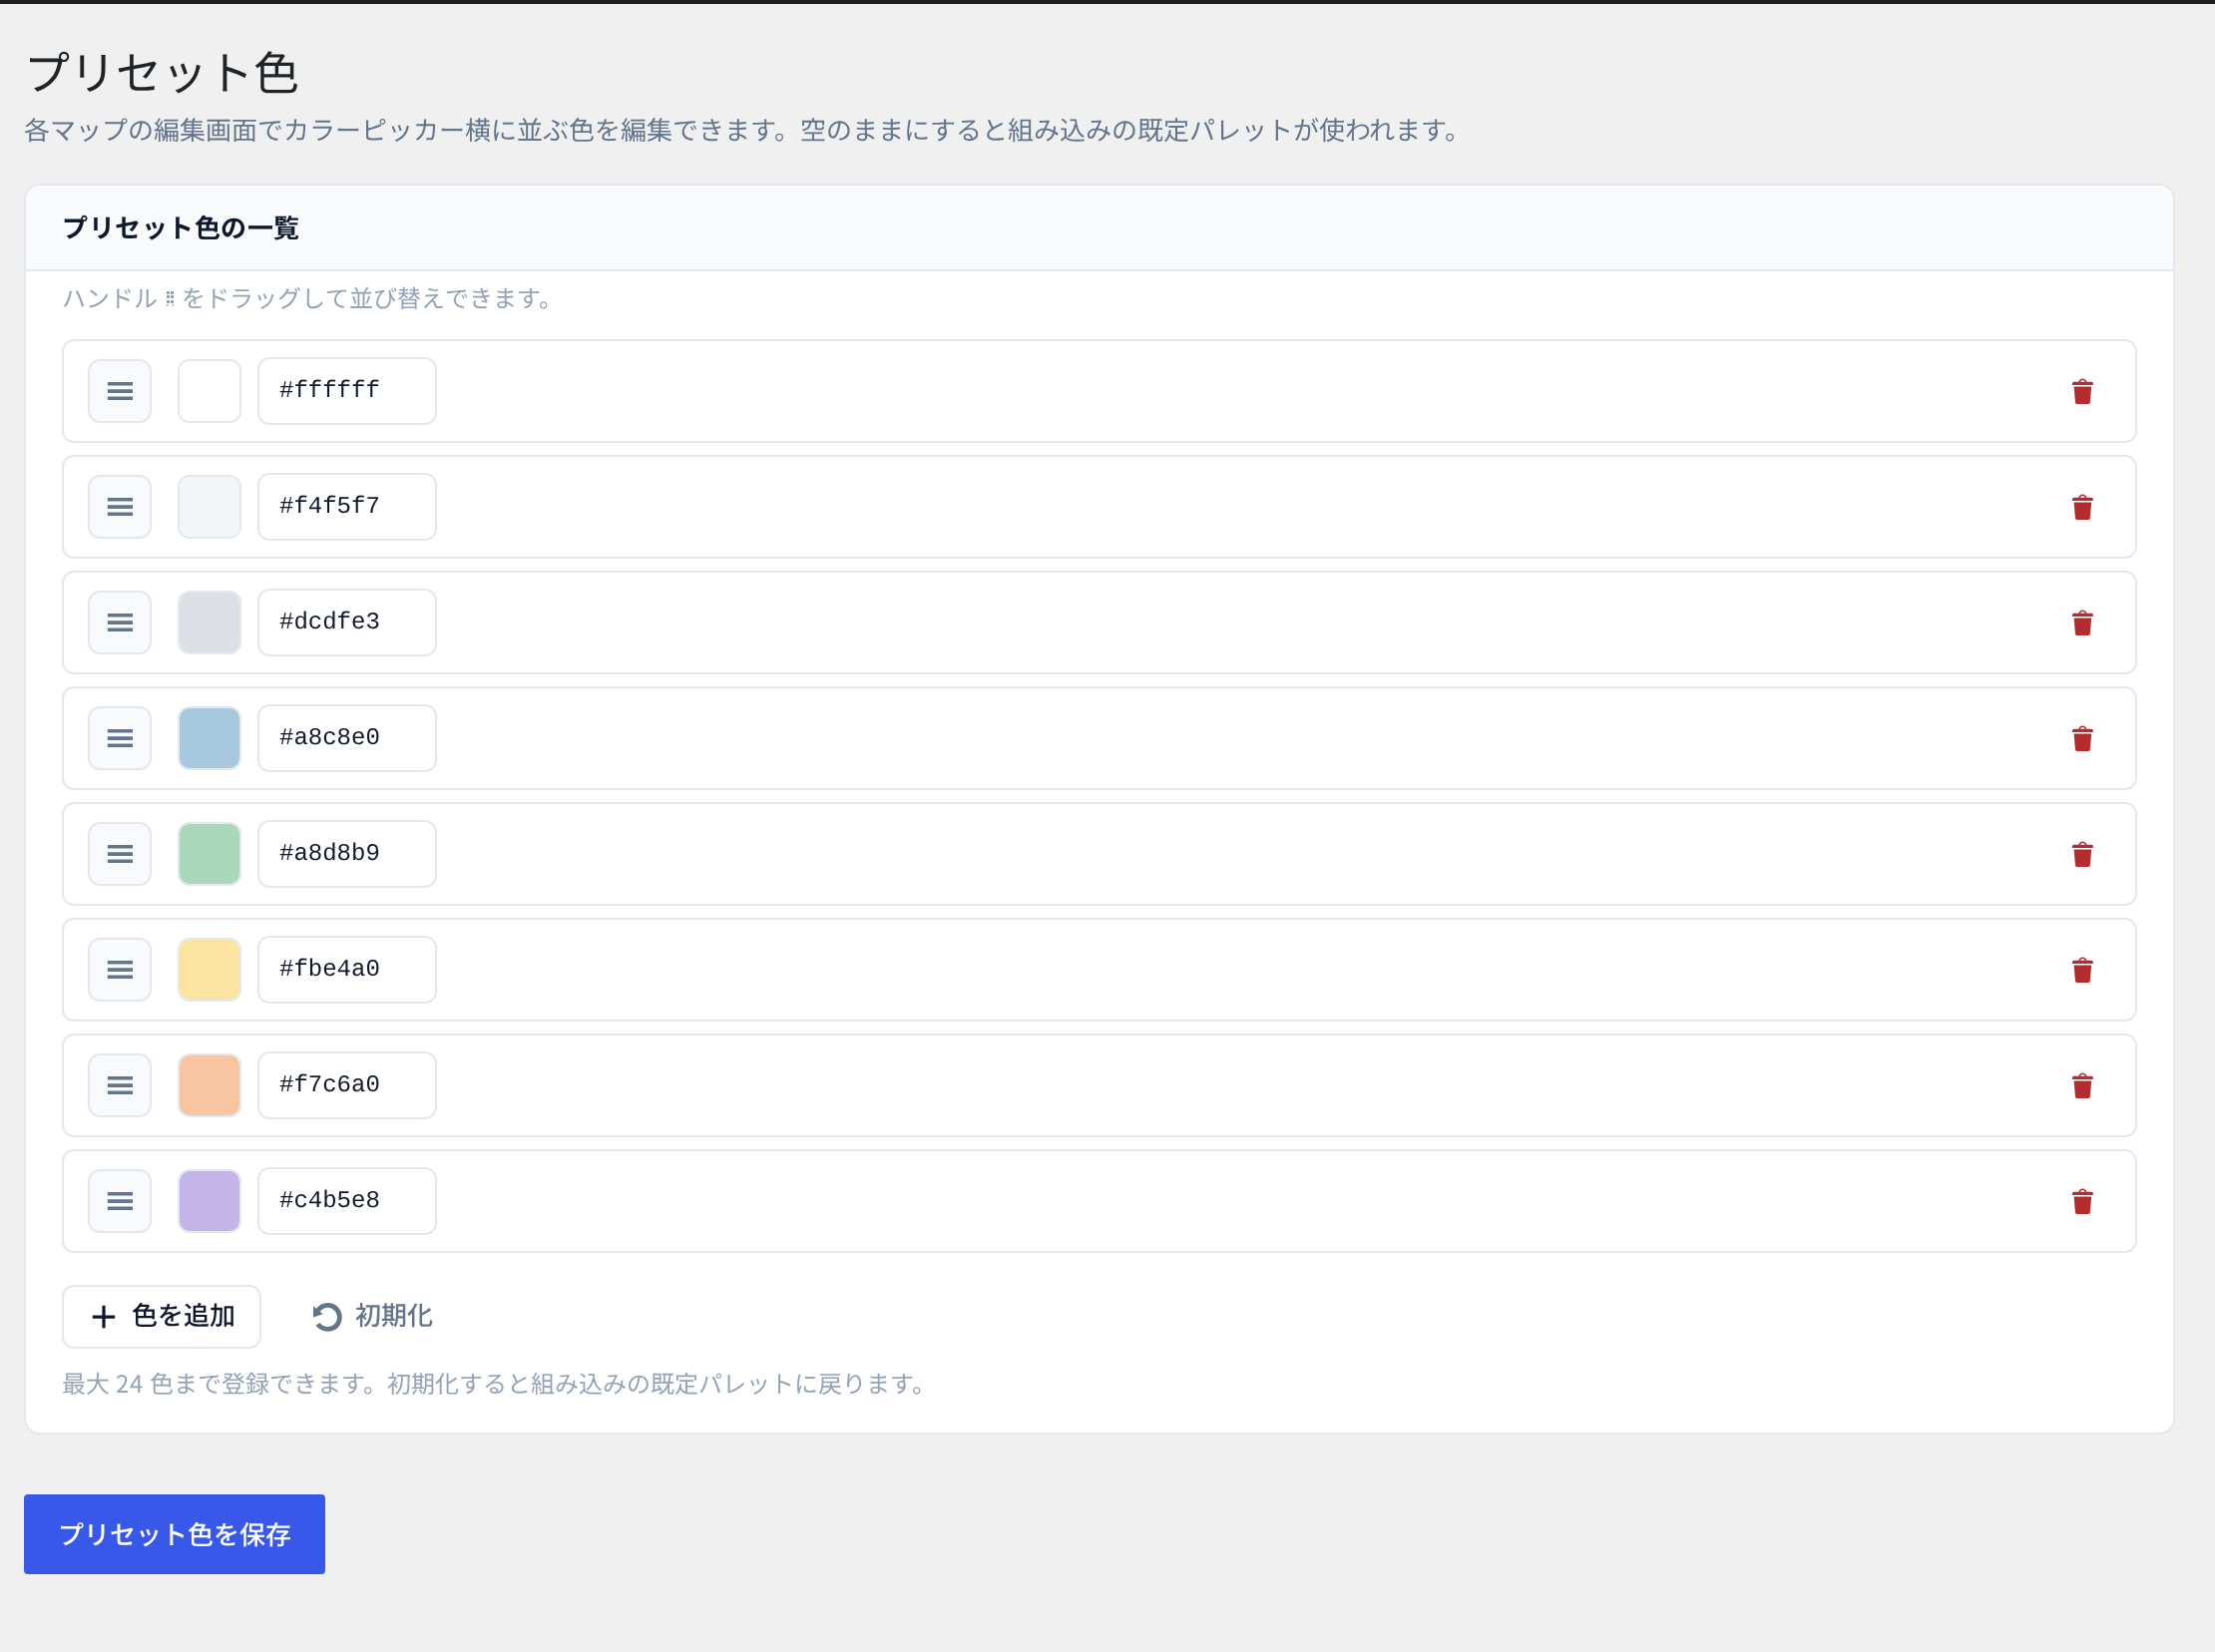Focus the #a8c8e0 hex input field
Screen dimensions: 2215x1652
pos(347,738)
